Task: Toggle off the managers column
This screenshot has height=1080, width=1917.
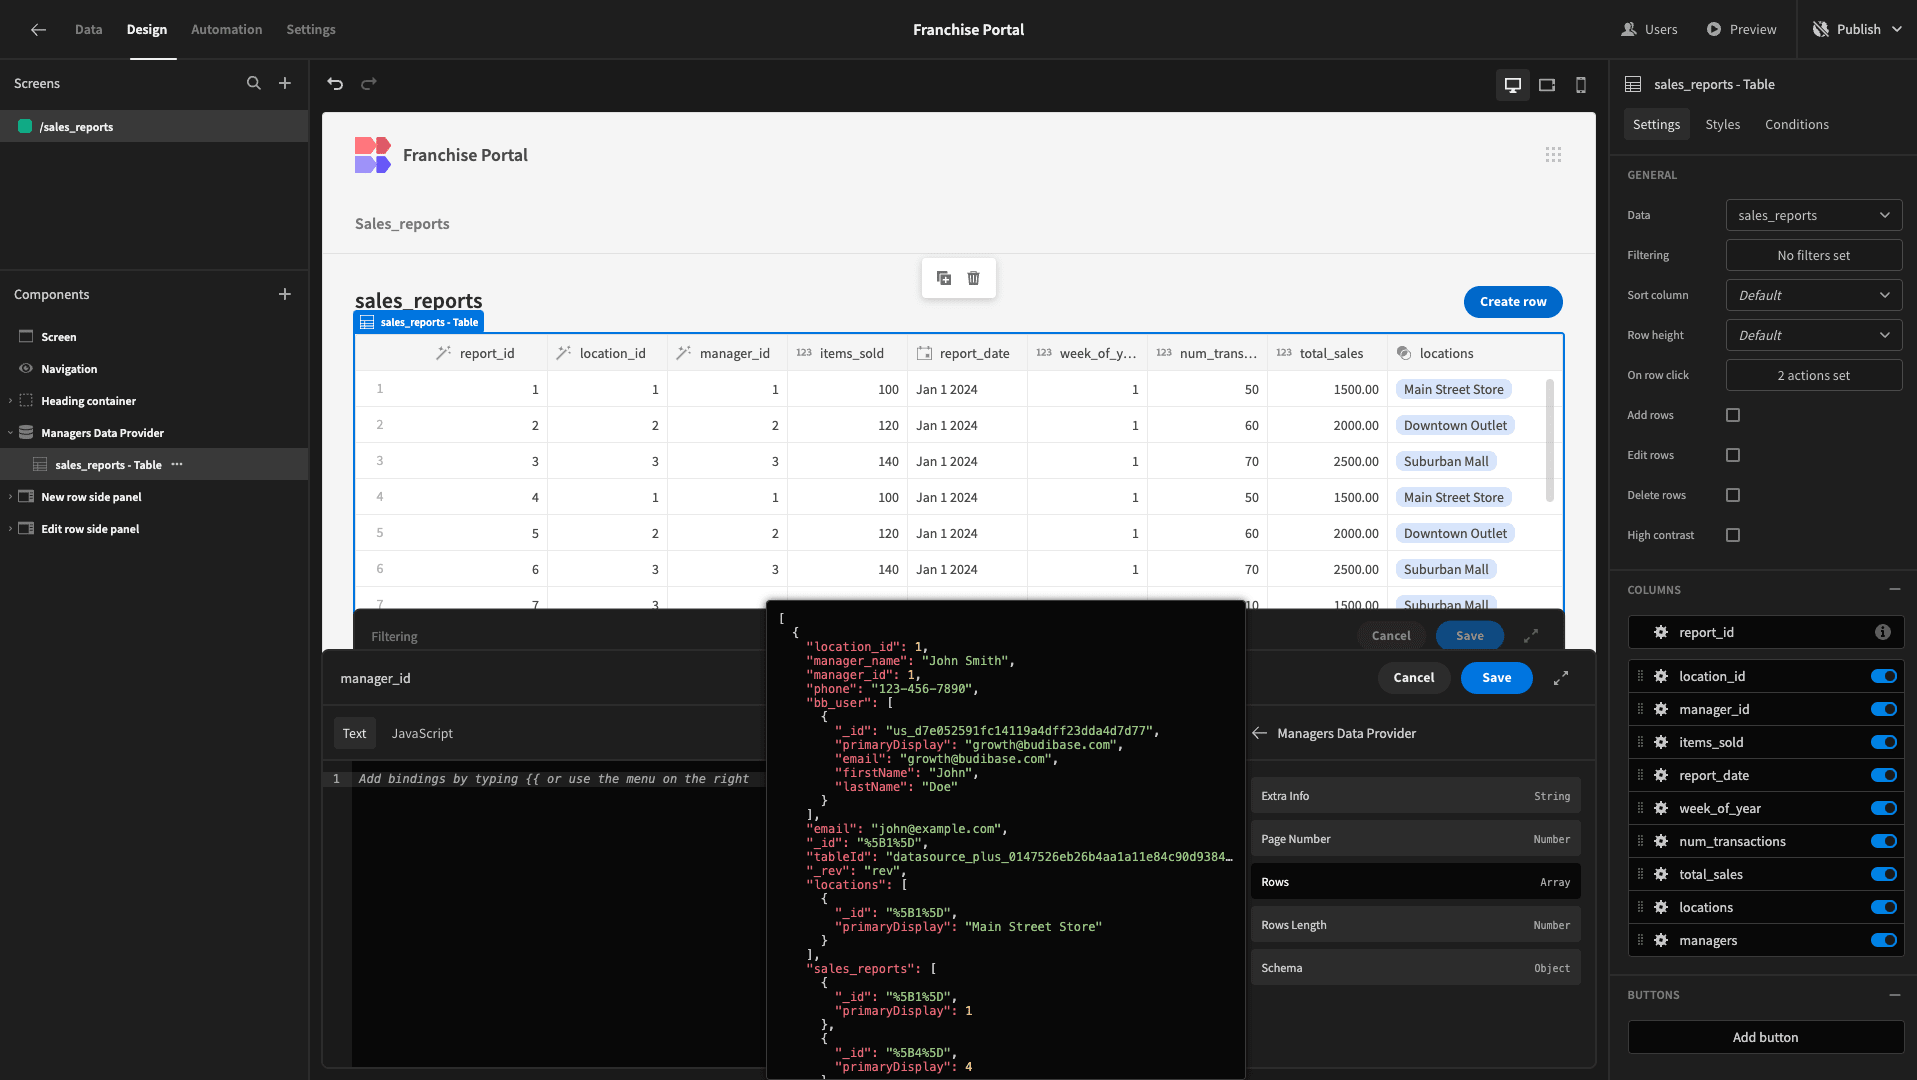Action: pyautogui.click(x=1883, y=940)
